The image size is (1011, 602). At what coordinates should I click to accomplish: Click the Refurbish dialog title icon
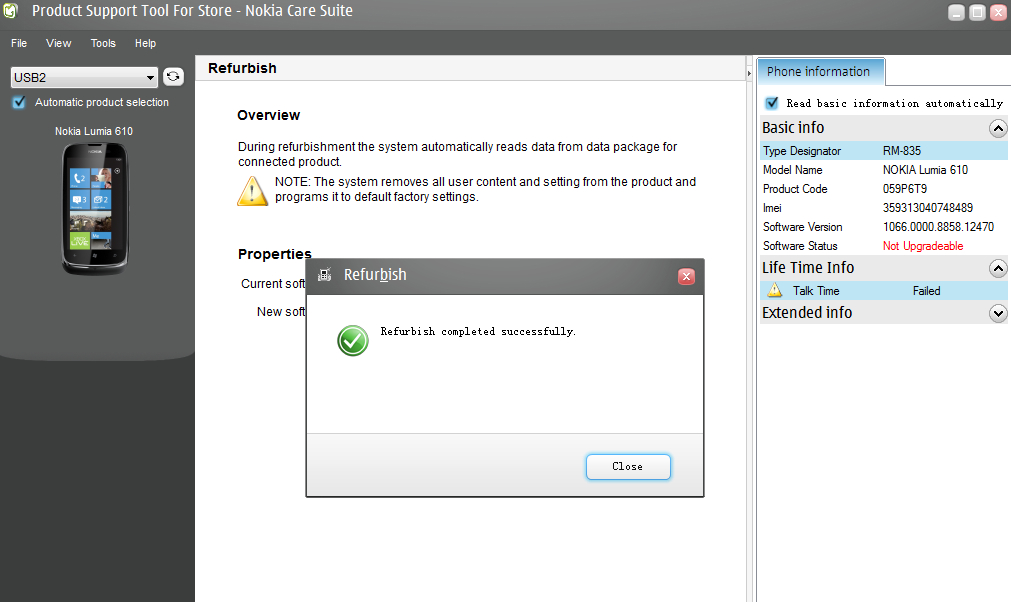click(324, 275)
